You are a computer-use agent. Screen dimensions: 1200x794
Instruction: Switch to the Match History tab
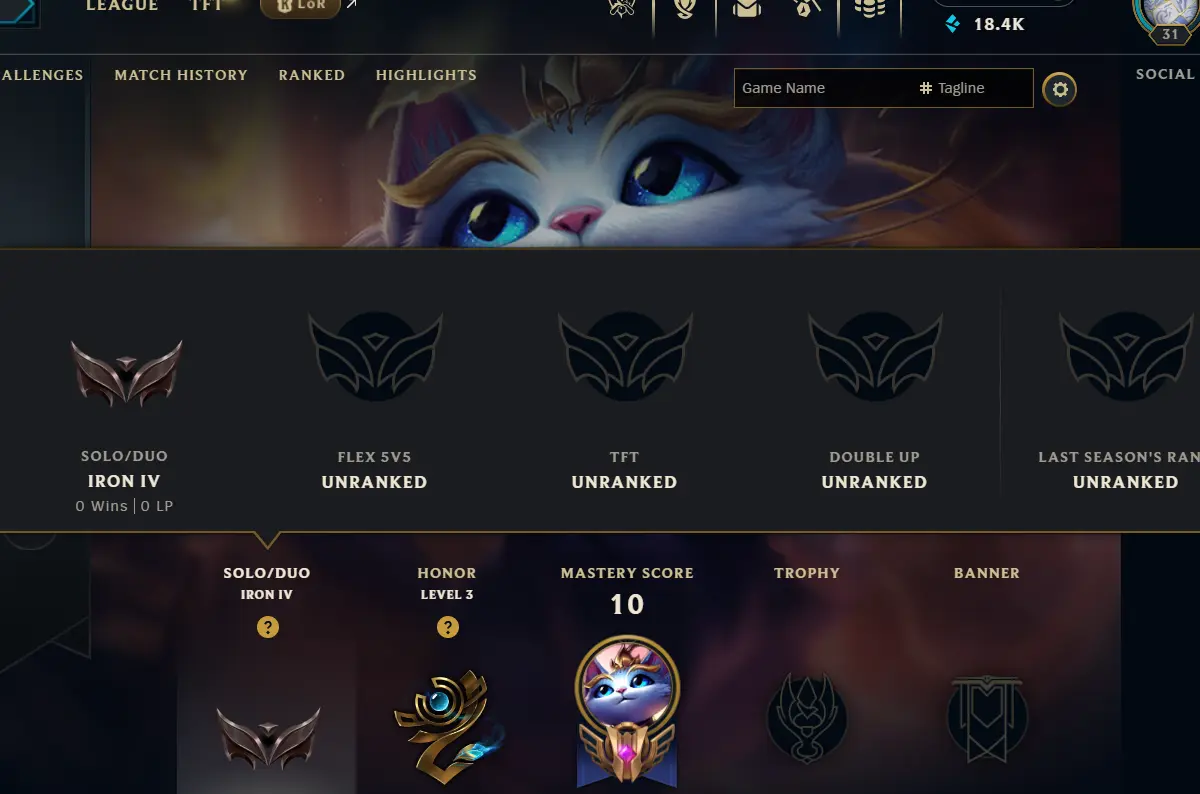[181, 75]
